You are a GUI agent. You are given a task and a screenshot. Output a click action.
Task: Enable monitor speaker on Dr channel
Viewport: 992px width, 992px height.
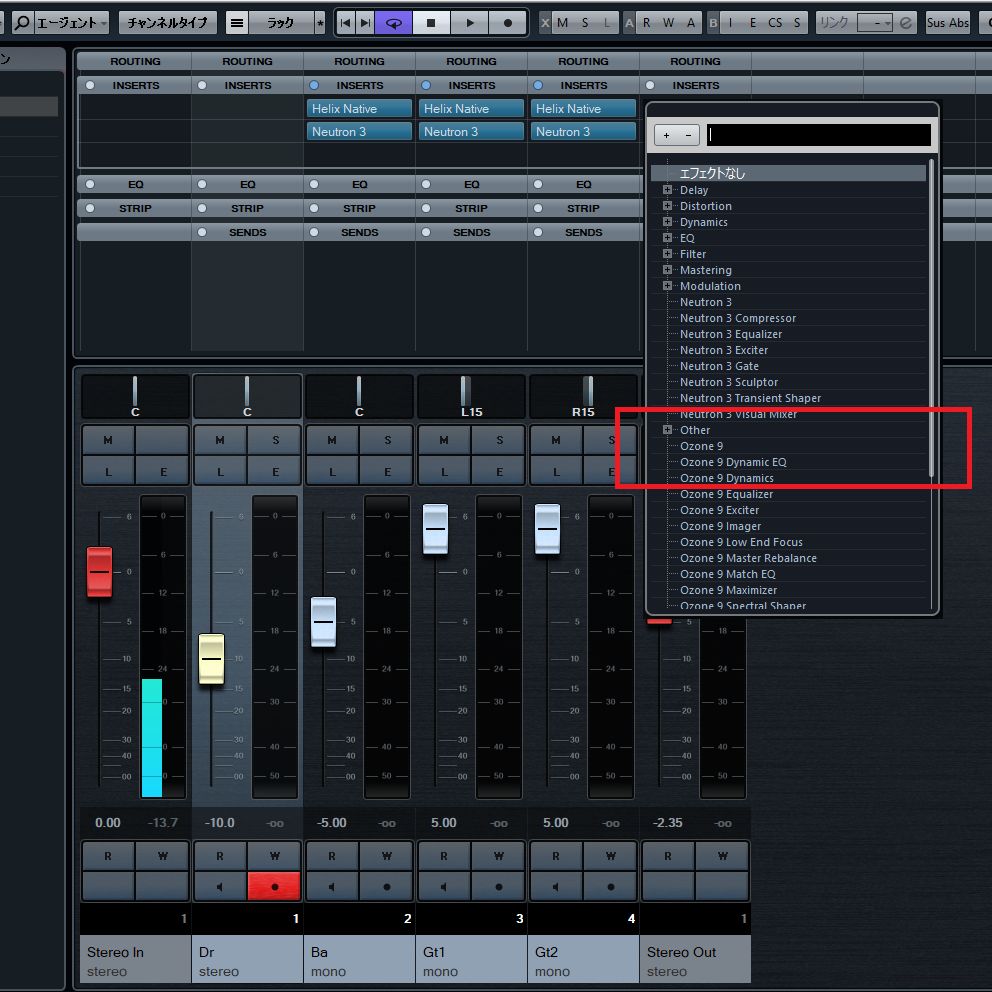point(220,886)
